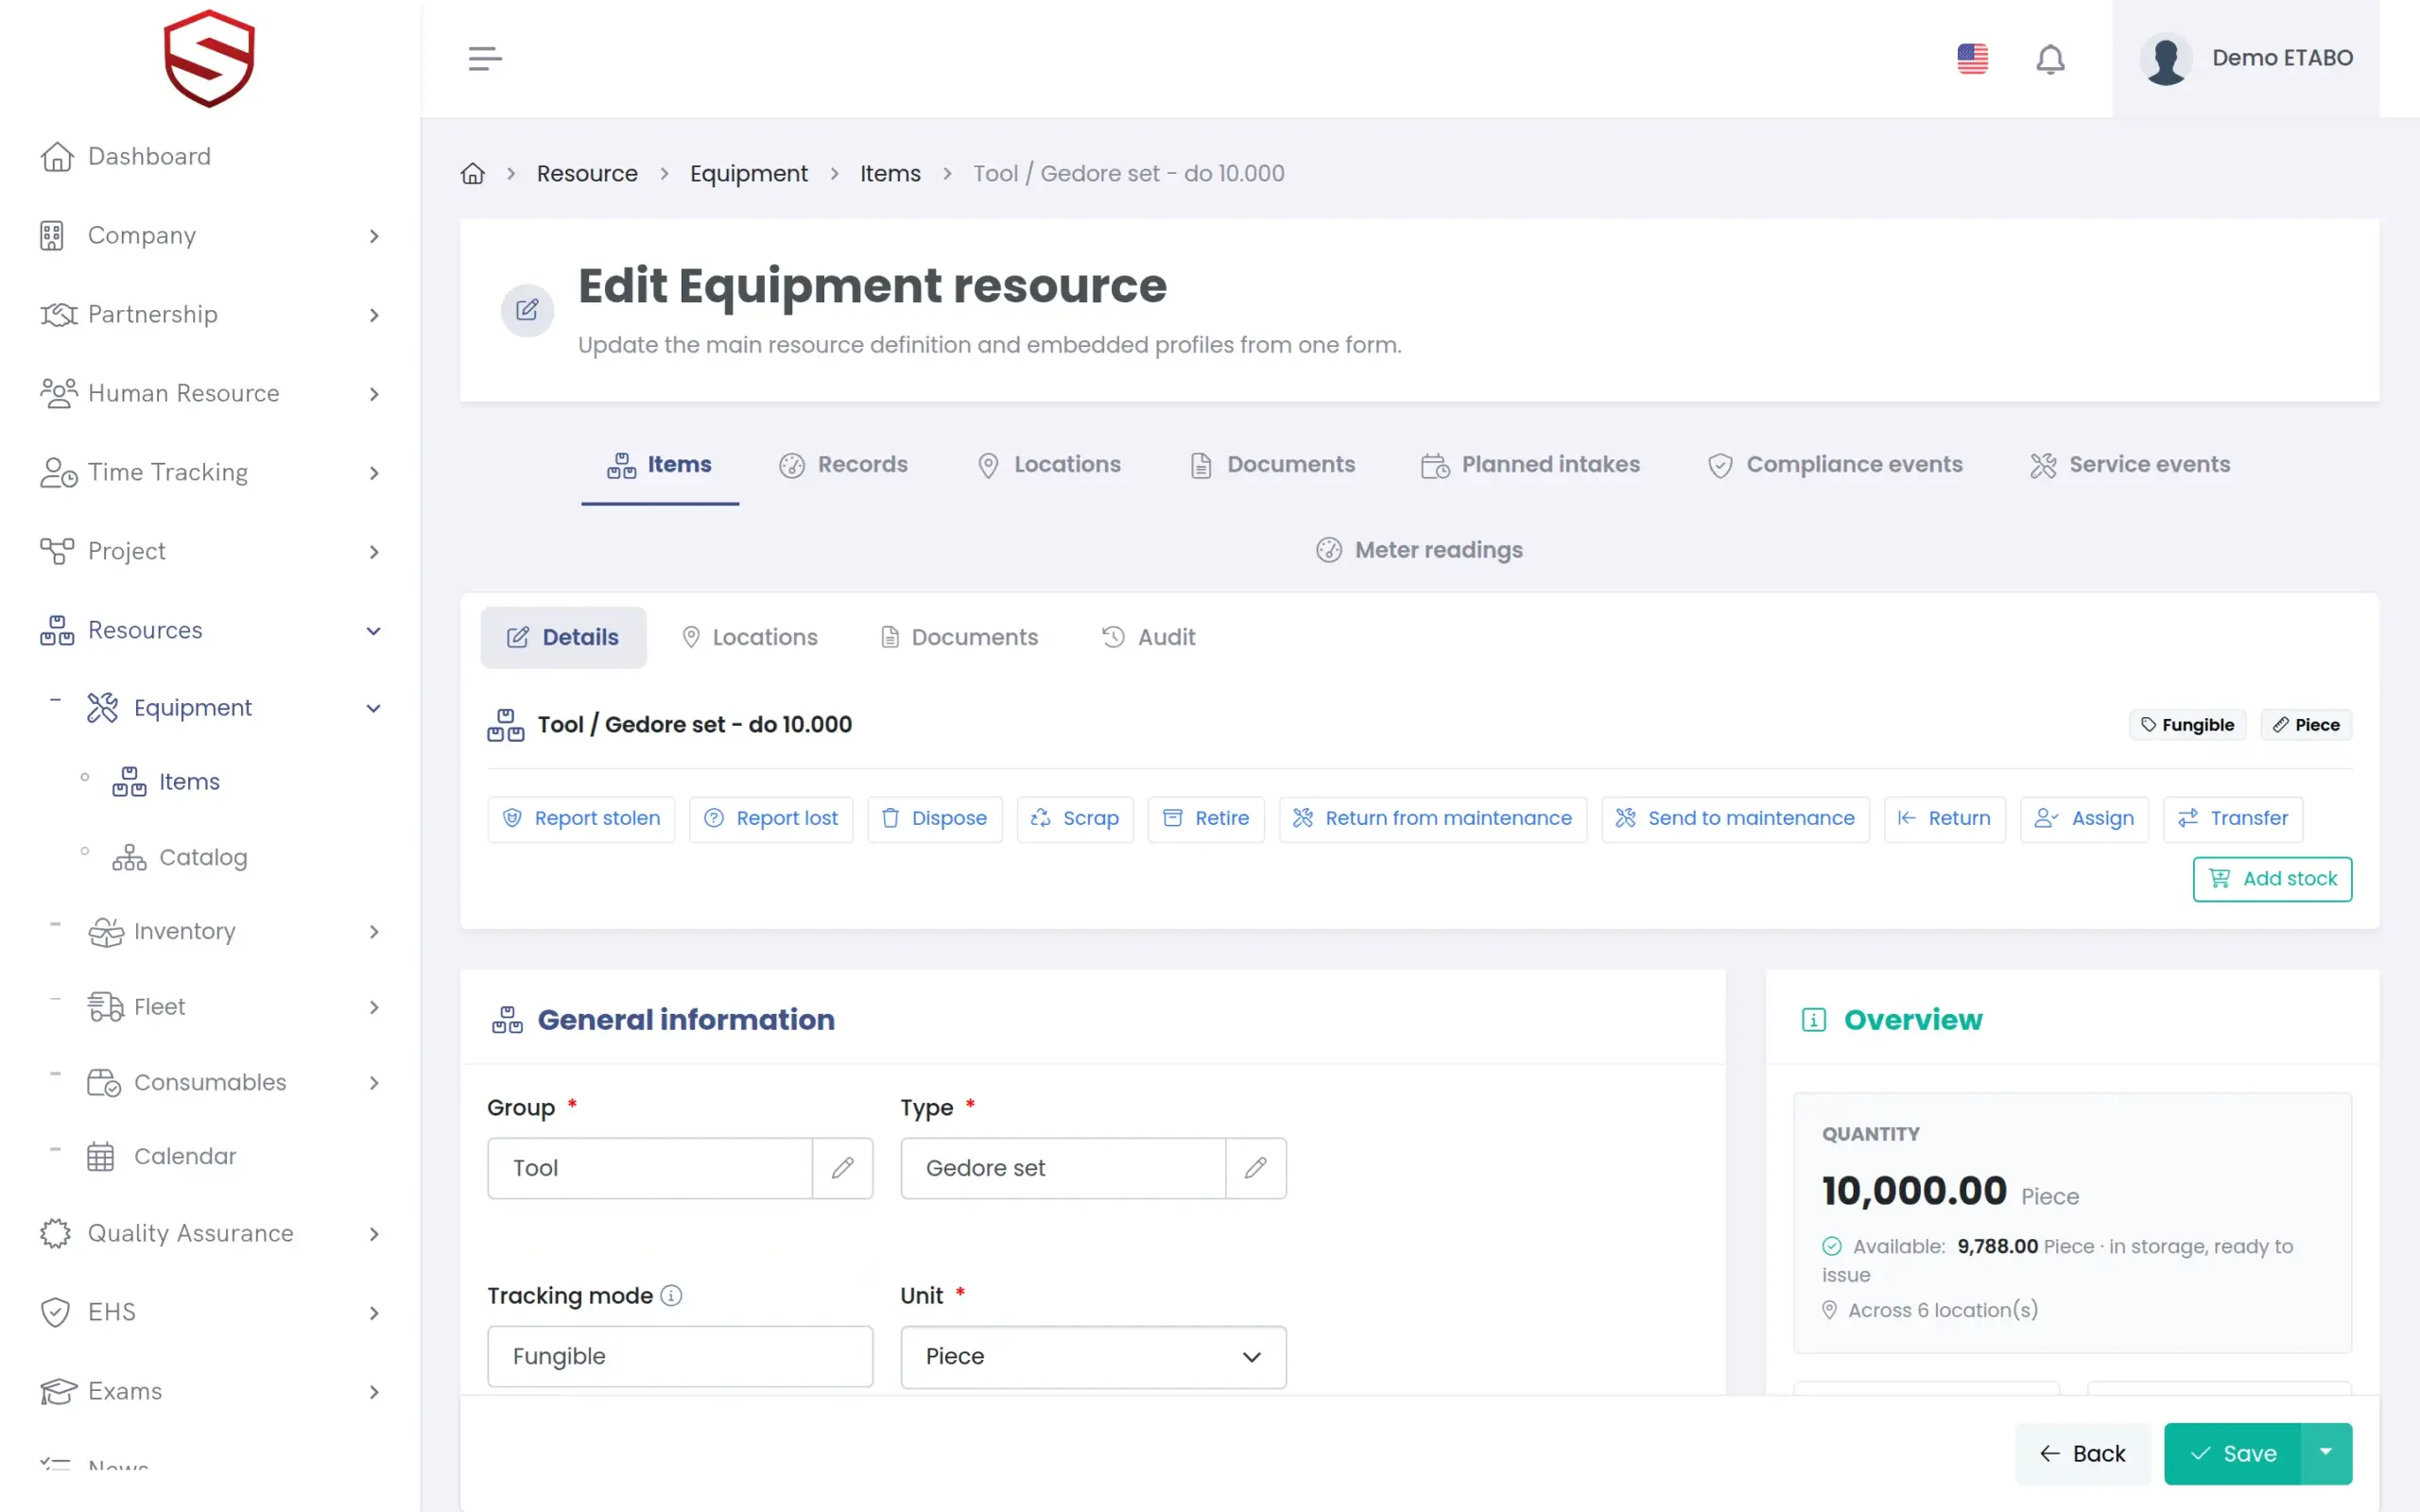Click the Equipment breadcrumb link
Screen dimensions: 2420x1512
pos(748,173)
